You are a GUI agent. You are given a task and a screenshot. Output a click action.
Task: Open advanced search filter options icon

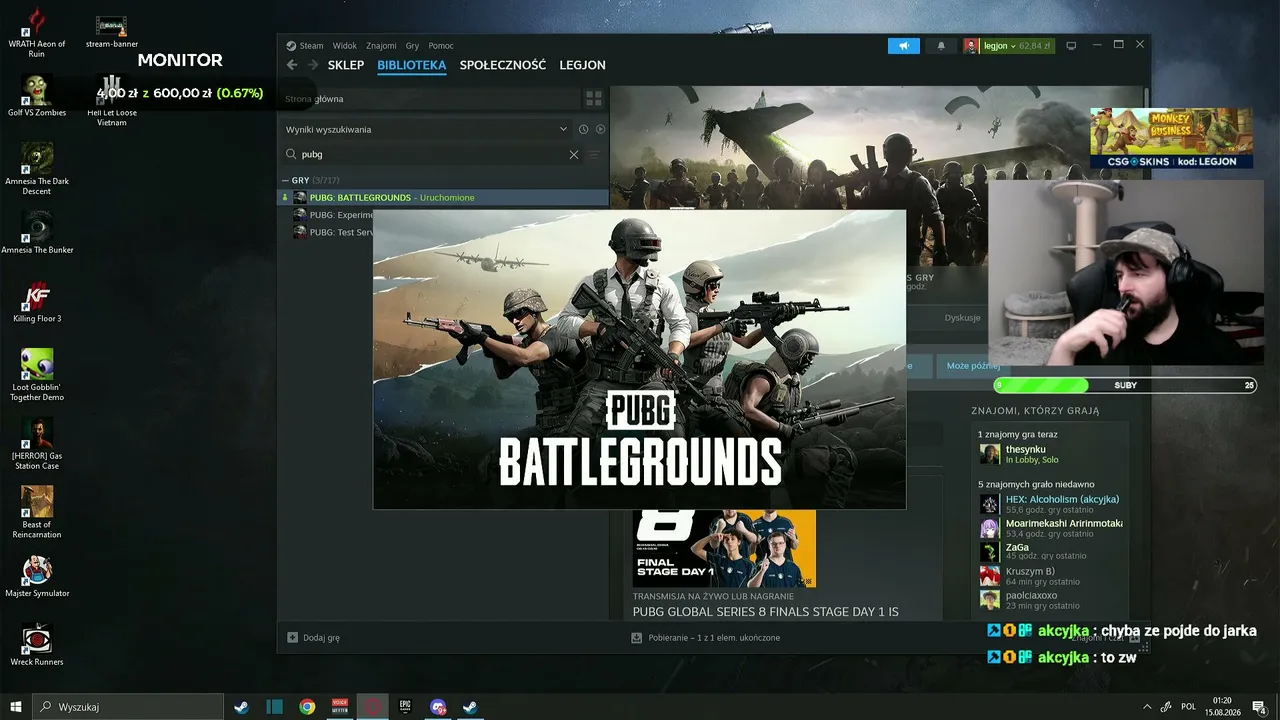pyautogui.click(x=594, y=155)
